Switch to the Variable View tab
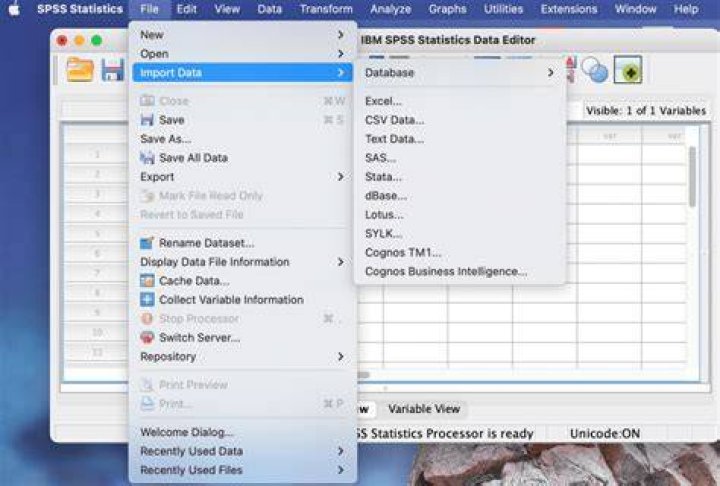 click(x=424, y=409)
